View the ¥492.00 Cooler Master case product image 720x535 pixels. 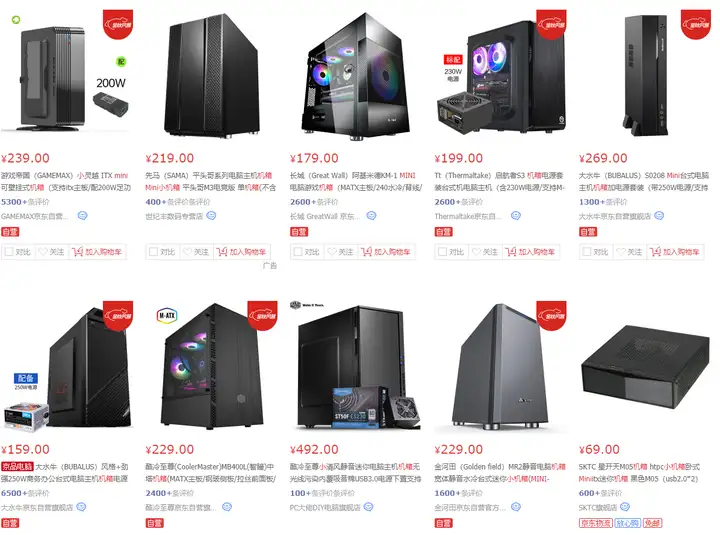pyautogui.click(x=355, y=366)
